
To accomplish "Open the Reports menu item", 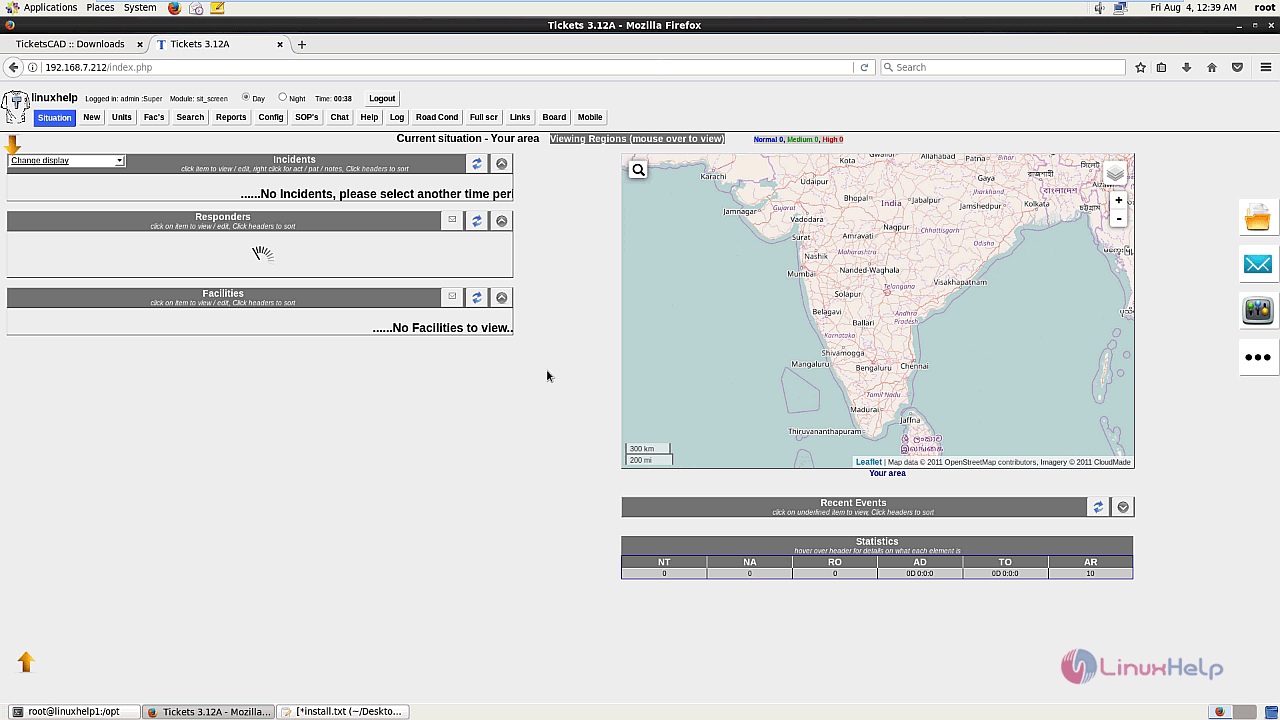I will tap(231, 117).
